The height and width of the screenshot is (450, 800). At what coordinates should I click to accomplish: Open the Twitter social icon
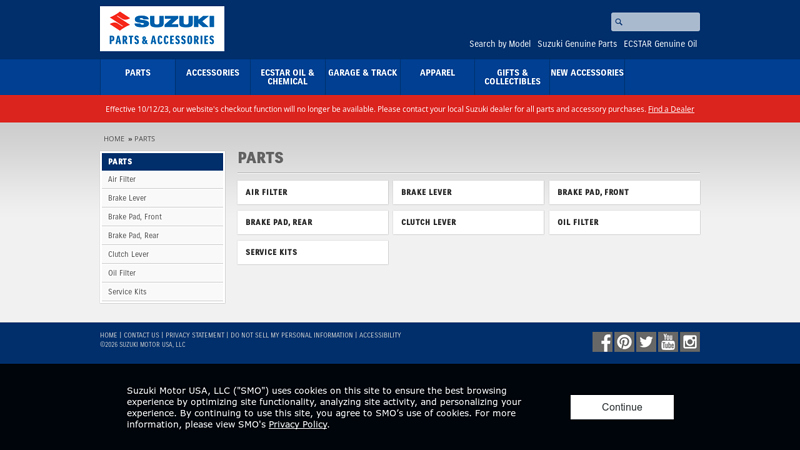(x=646, y=342)
